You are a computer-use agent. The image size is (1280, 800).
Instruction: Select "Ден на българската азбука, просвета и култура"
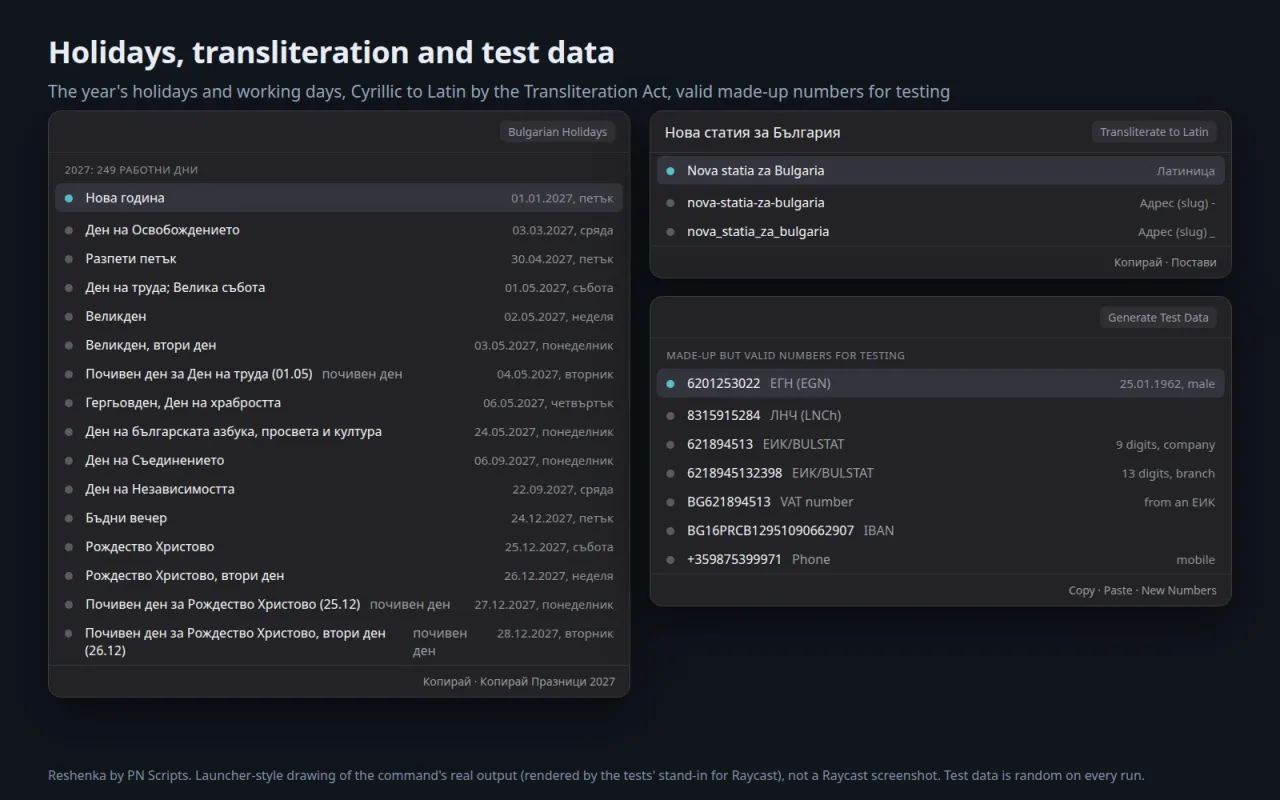(339, 432)
